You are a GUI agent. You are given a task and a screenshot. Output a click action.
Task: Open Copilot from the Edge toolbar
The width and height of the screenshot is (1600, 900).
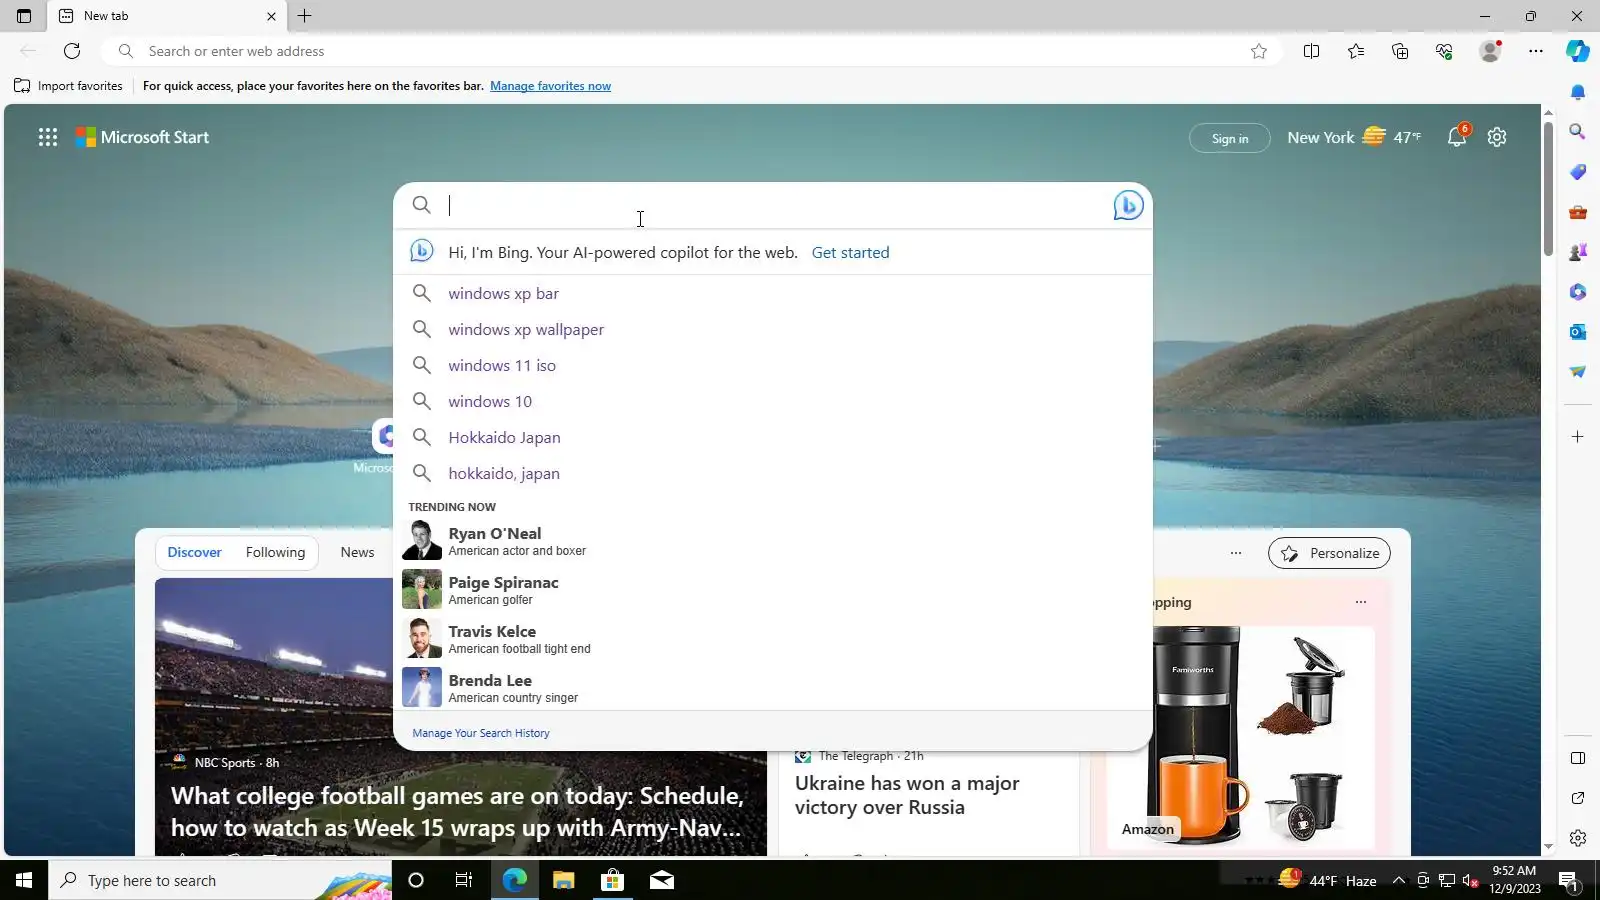coord(1578,51)
